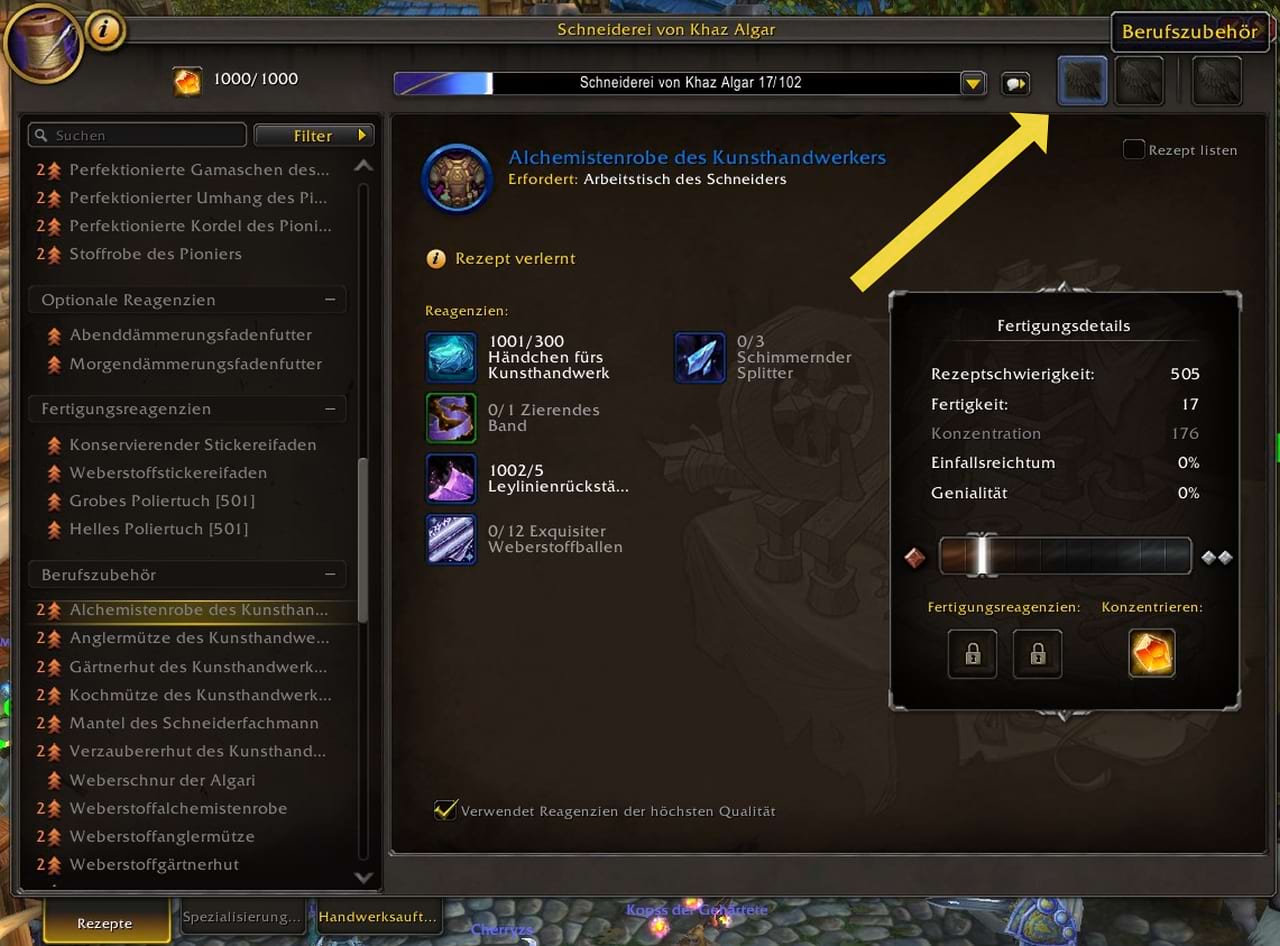Screen dimensions: 1280x946
Task: Click the Zierendes Band reagent icon
Action: [451, 417]
